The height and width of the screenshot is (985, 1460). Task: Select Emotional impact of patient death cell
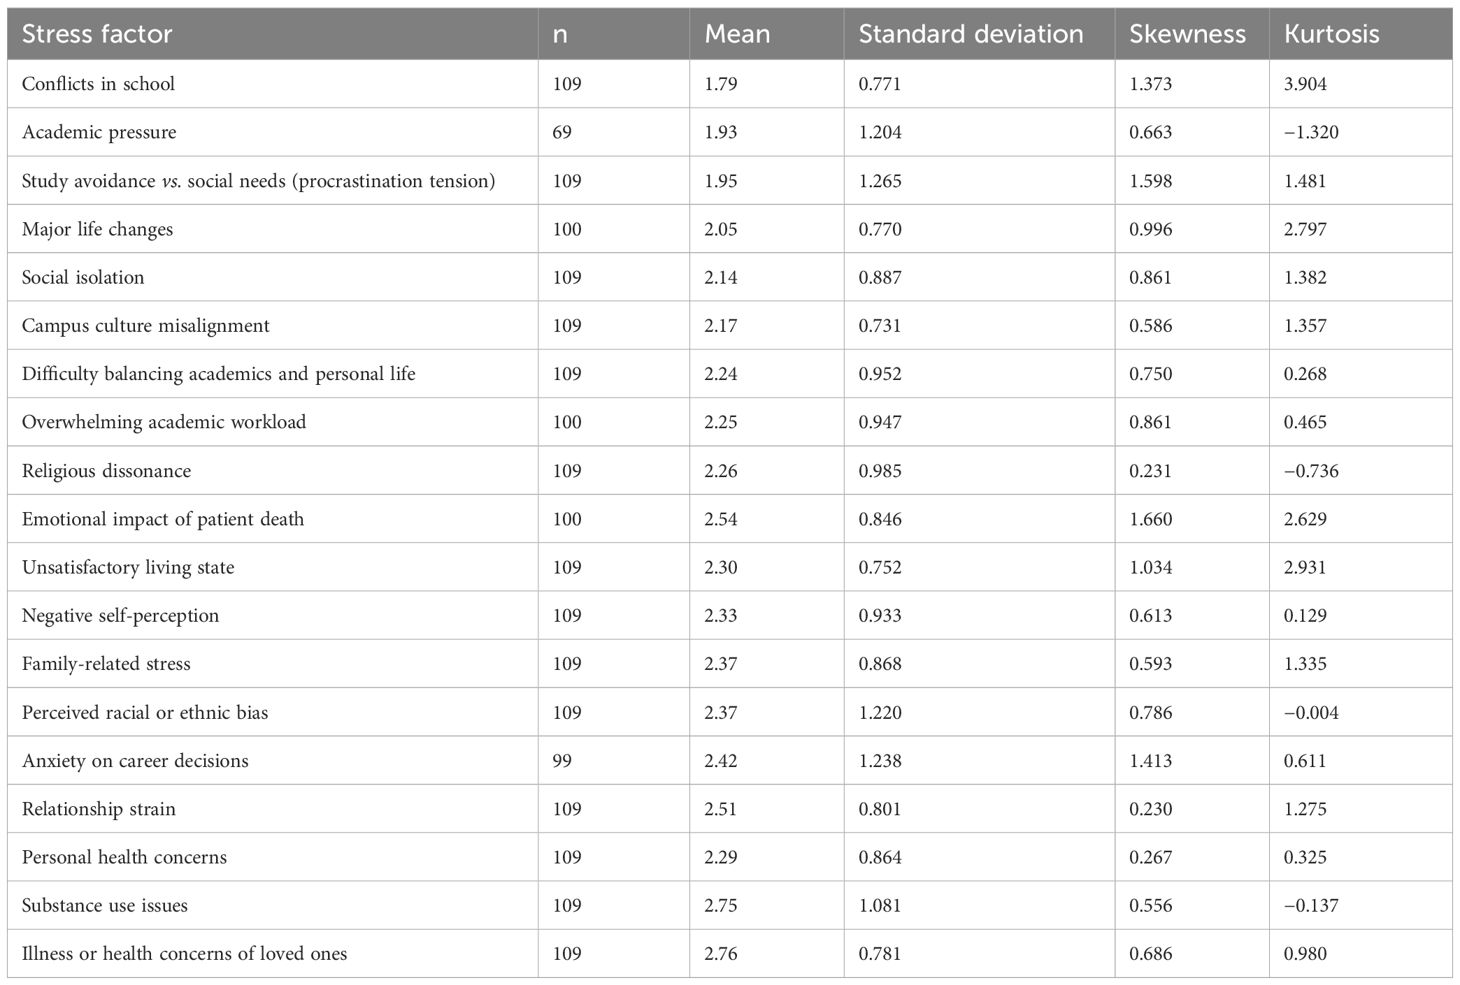coord(163,519)
